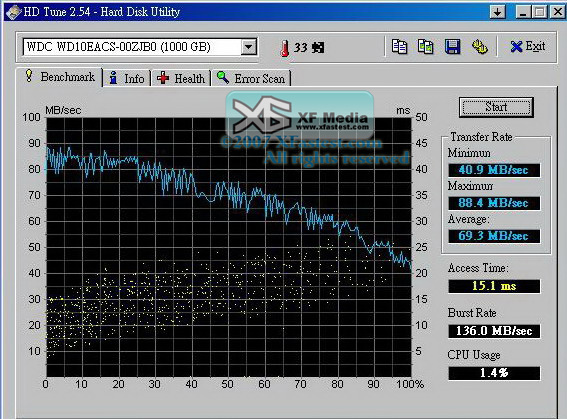
Task: Click the blue X Exit icon
Action: tap(516, 47)
